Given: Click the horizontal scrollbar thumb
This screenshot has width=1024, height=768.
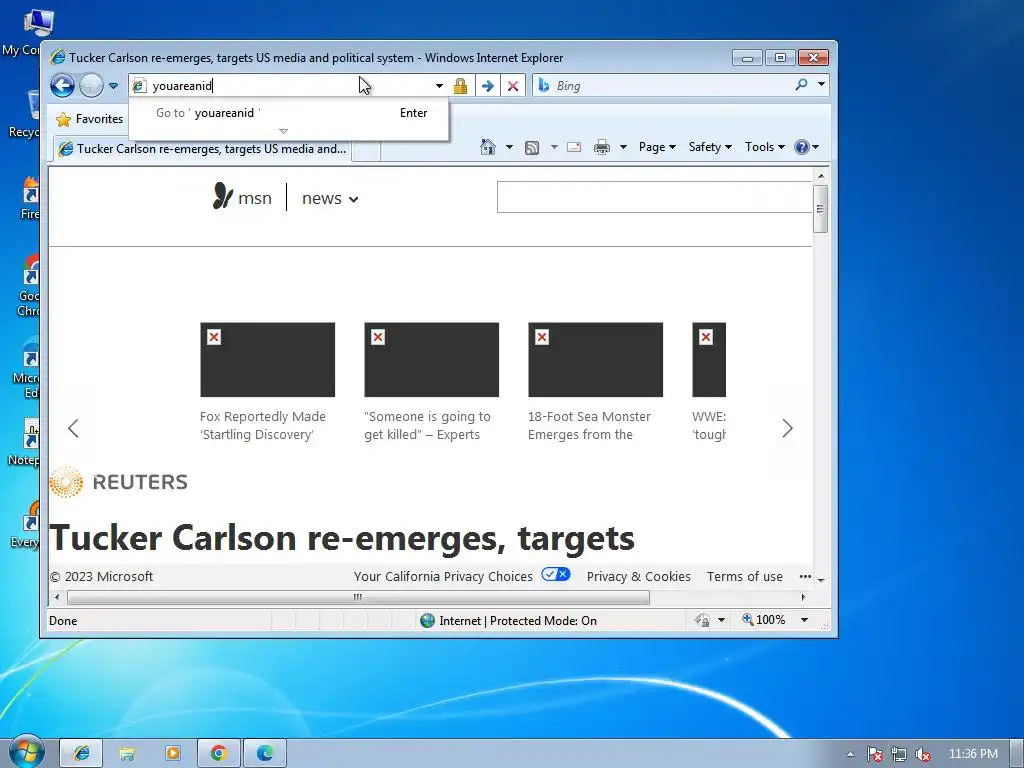Looking at the screenshot, I should [x=358, y=597].
